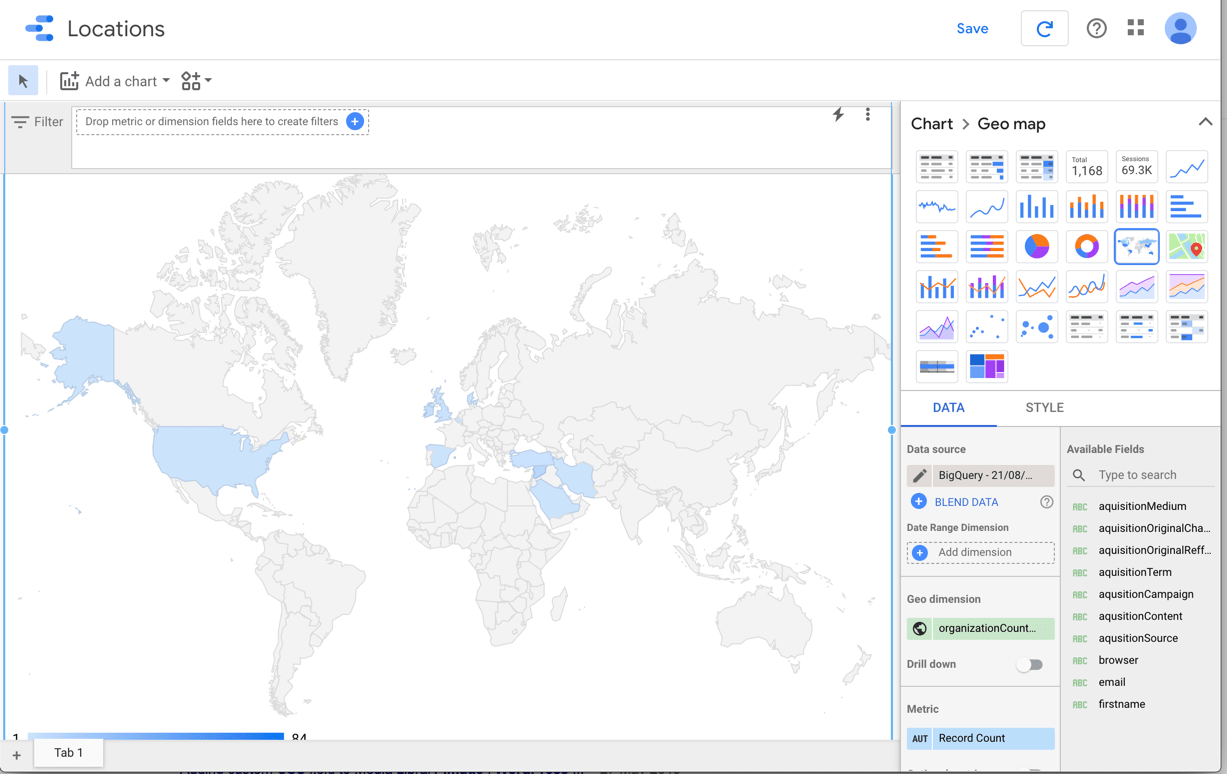
Task: Click the Type to search field
Action: pos(1150,475)
